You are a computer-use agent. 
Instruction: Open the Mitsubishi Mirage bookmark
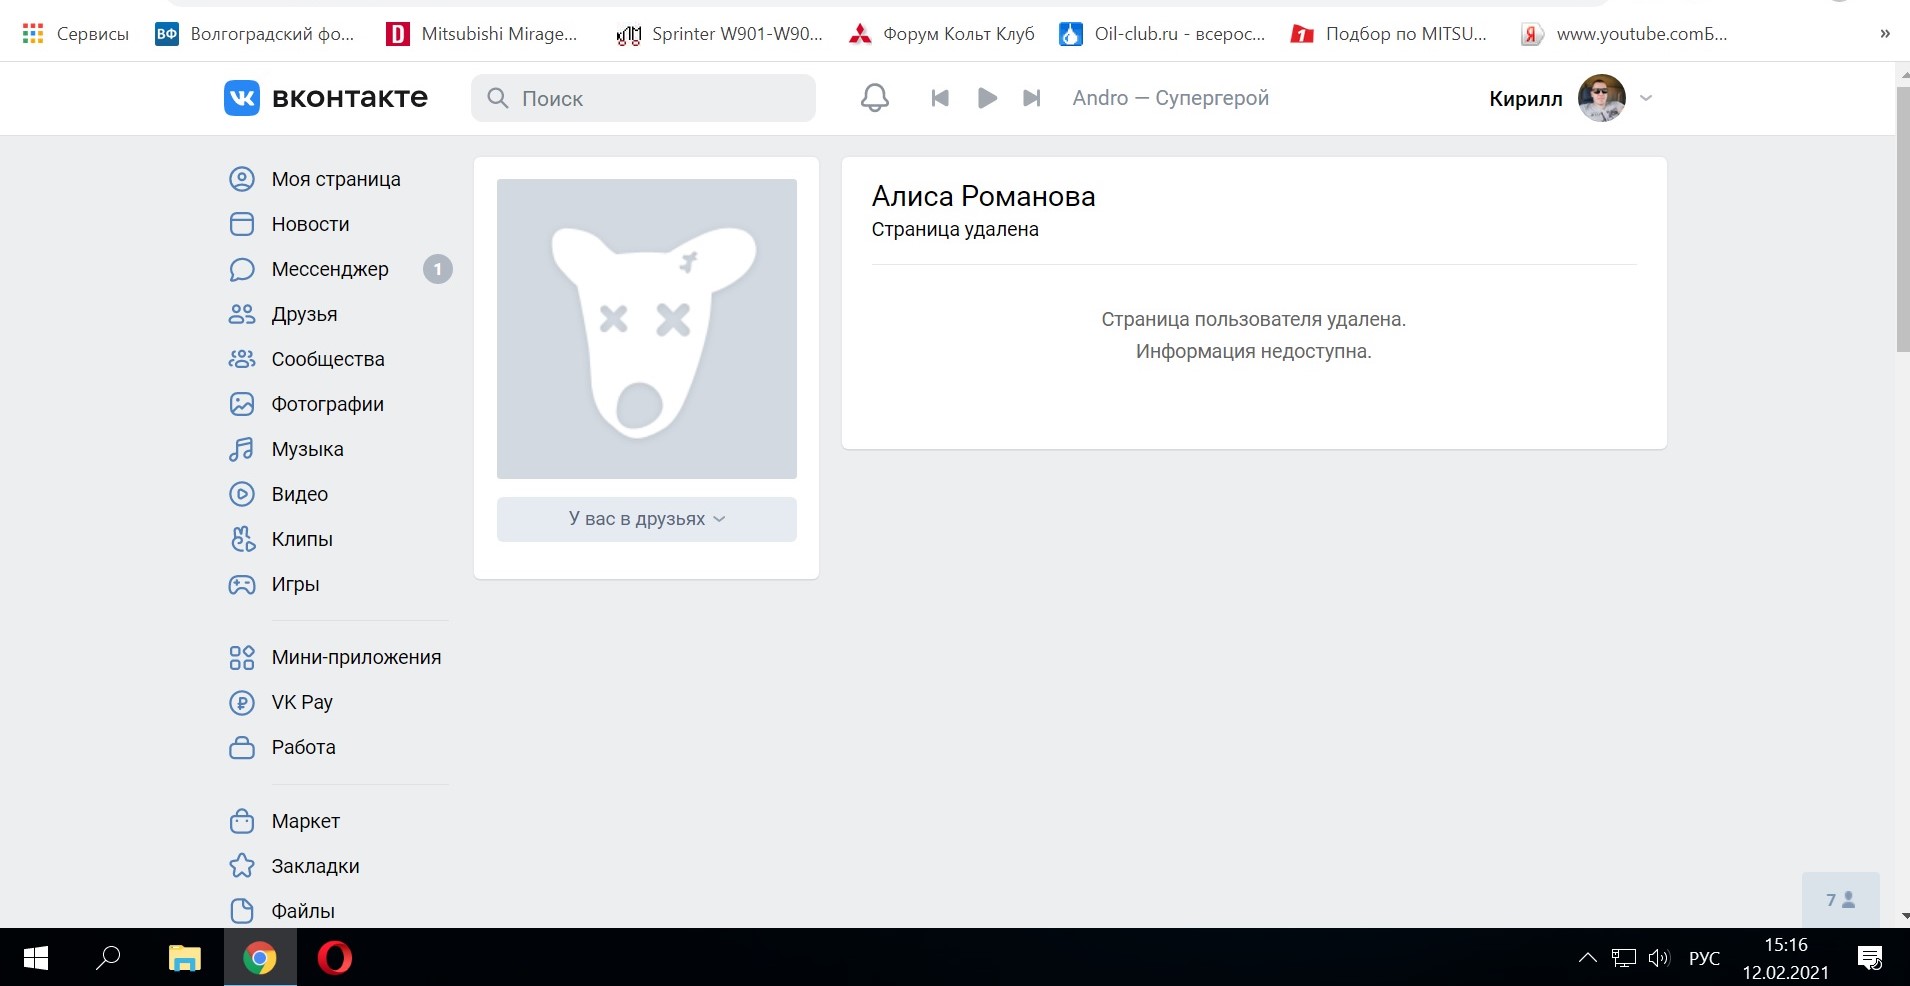coord(483,34)
